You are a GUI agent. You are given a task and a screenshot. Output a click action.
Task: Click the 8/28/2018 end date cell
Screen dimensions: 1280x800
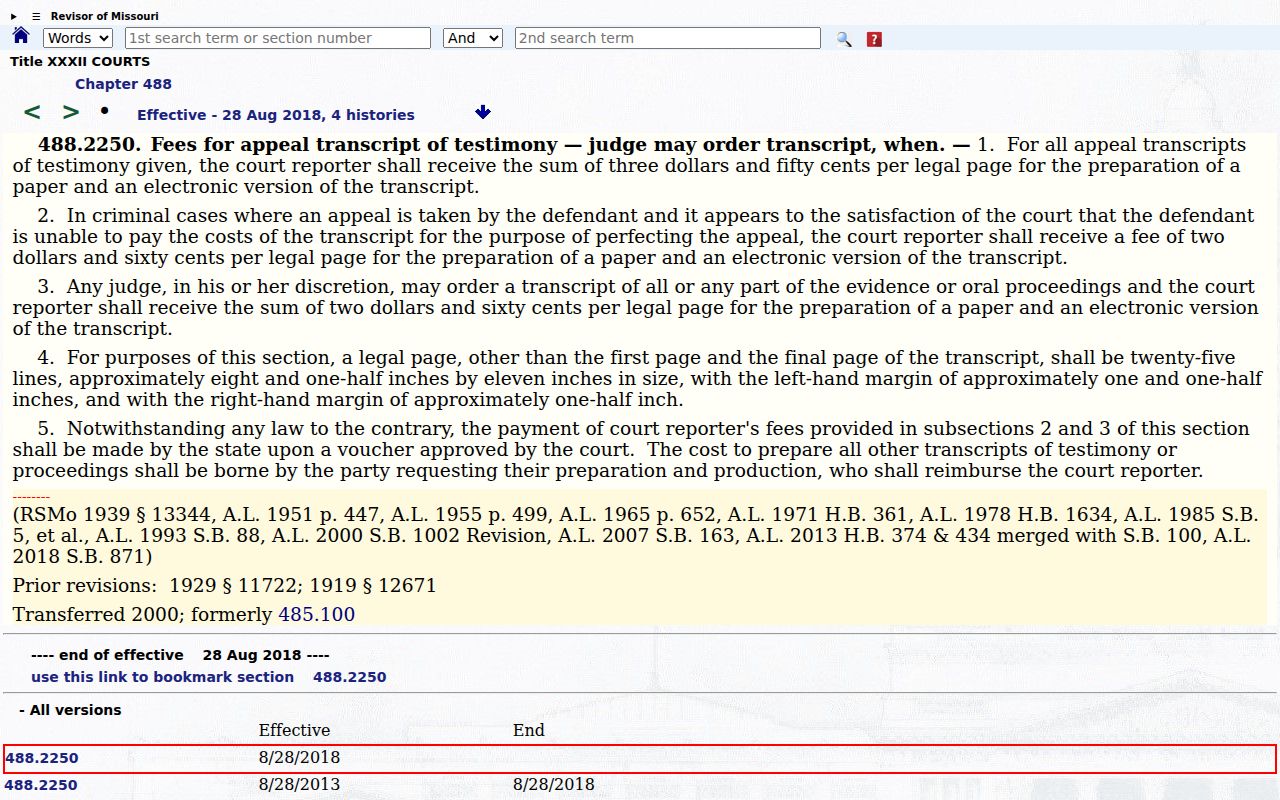[x=553, y=784]
